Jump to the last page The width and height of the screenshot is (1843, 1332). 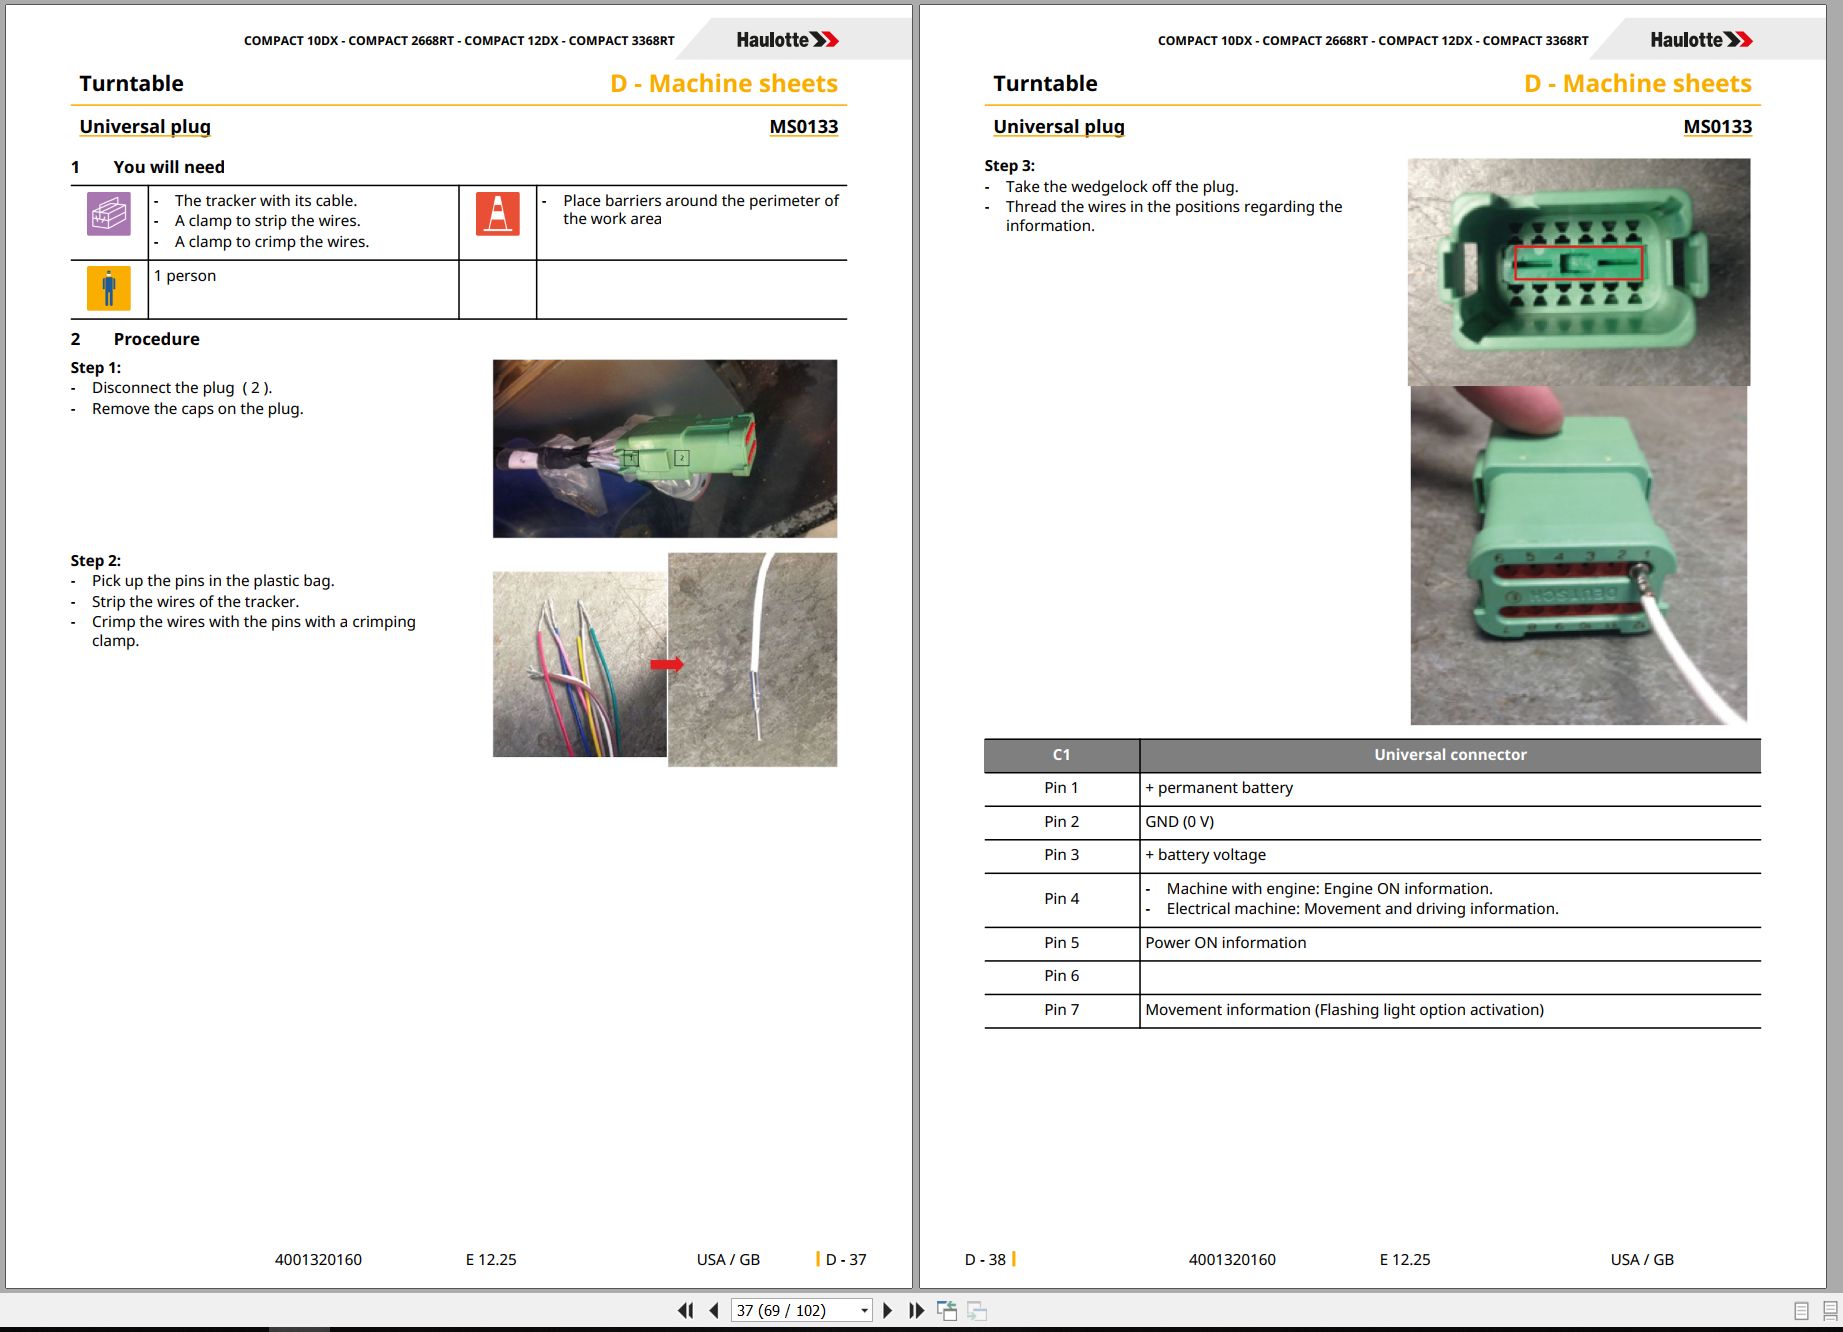point(916,1310)
